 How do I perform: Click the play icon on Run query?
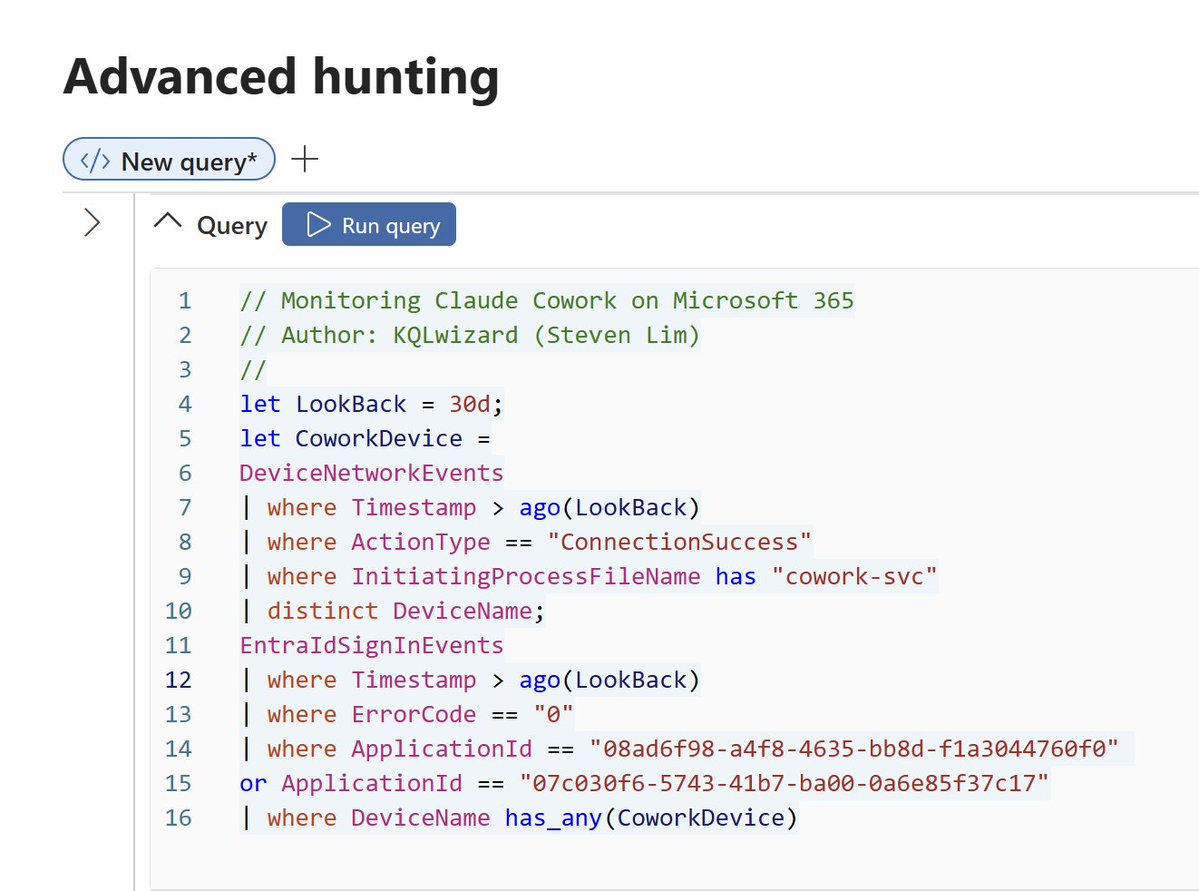pos(317,225)
